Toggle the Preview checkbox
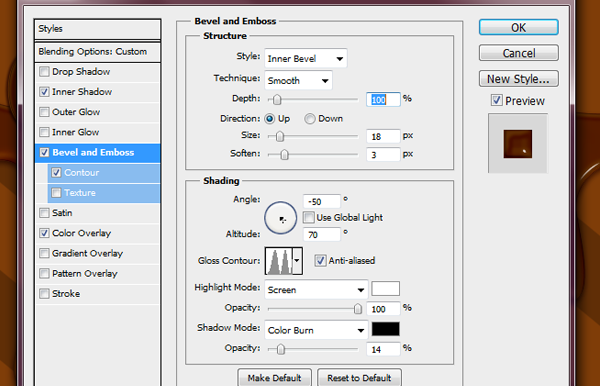 pos(497,101)
